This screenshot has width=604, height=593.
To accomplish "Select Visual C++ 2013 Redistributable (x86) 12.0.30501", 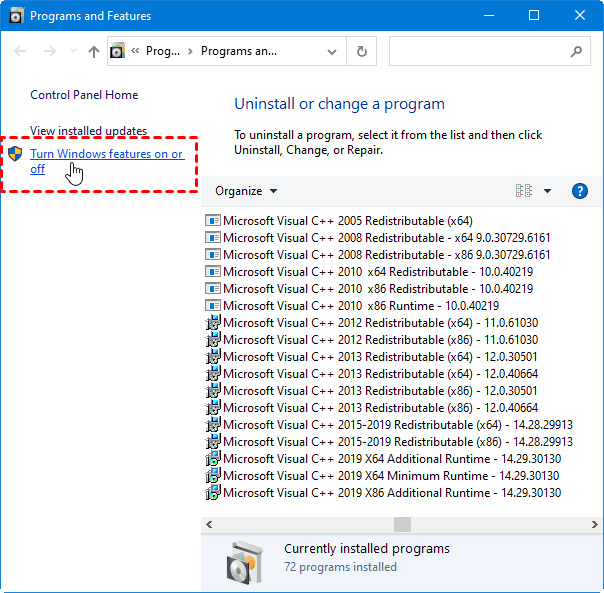I will [x=371, y=390].
